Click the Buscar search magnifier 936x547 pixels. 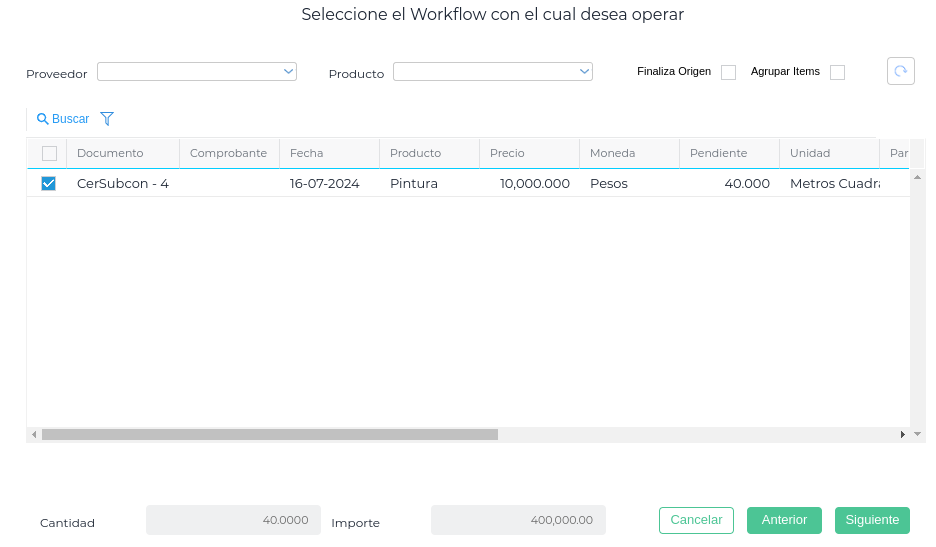coord(43,119)
